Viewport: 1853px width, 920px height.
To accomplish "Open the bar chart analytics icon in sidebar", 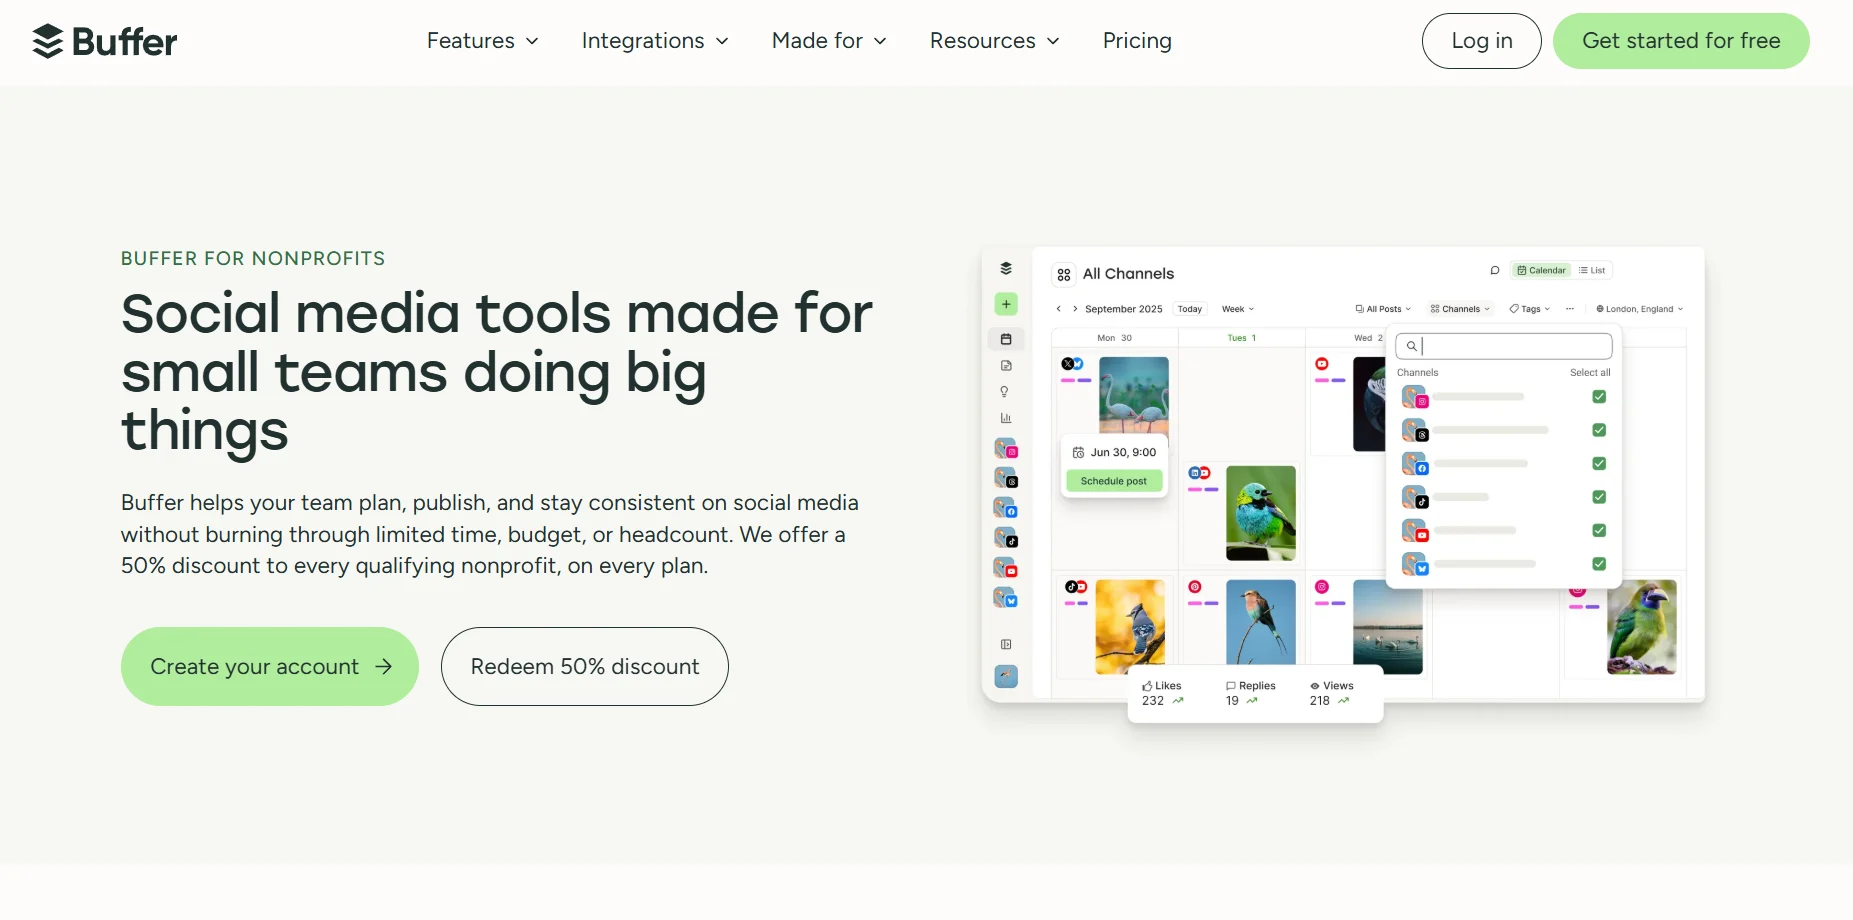I will point(1006,418).
